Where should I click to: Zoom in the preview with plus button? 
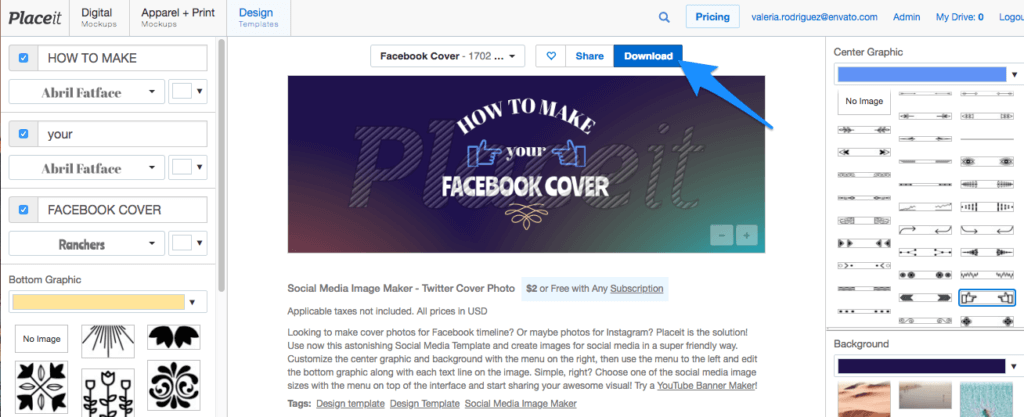click(x=746, y=235)
